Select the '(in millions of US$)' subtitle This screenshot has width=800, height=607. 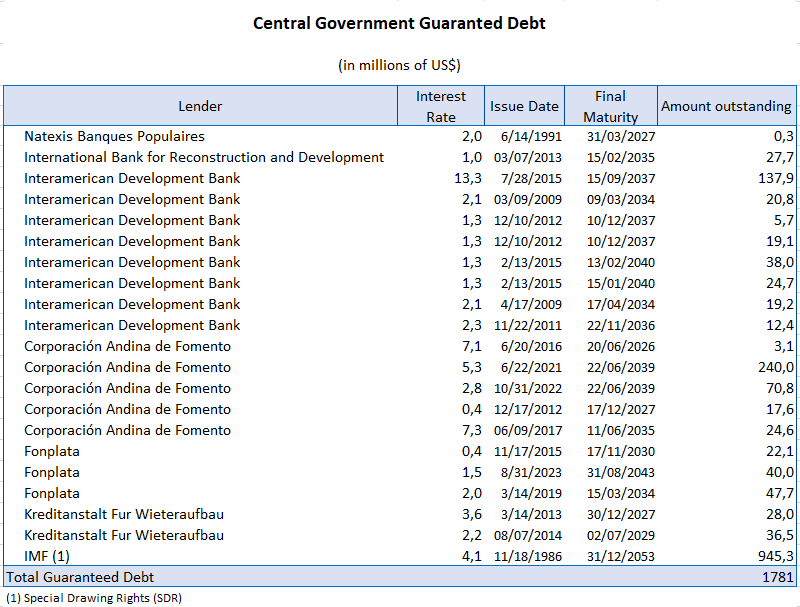pyautogui.click(x=399, y=65)
